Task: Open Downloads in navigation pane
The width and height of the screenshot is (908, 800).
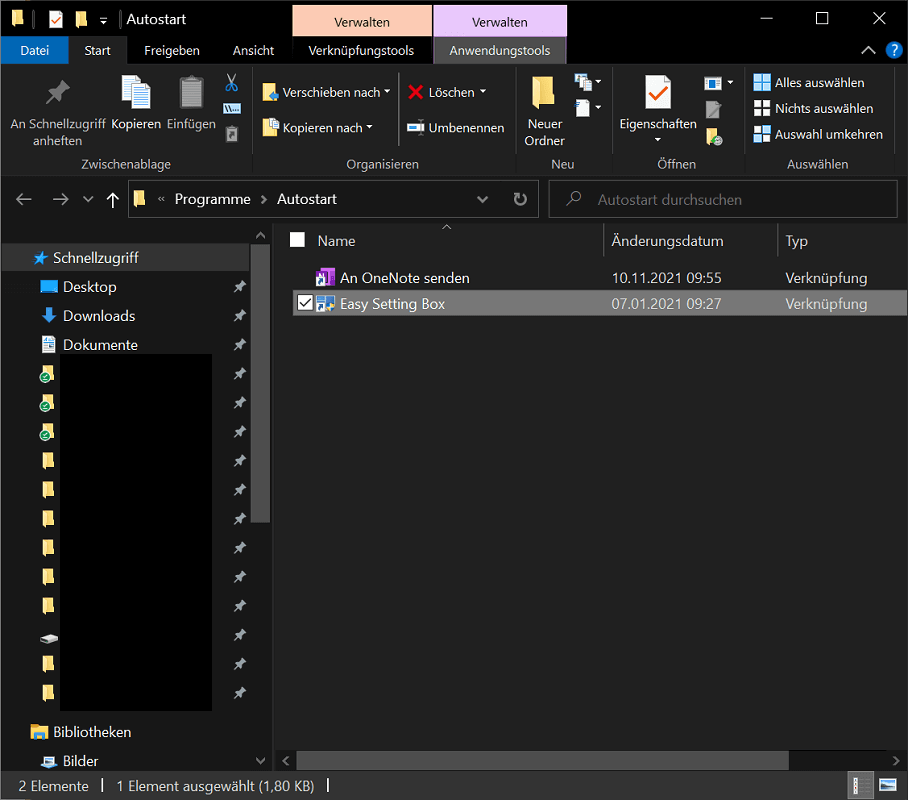Action: [99, 316]
